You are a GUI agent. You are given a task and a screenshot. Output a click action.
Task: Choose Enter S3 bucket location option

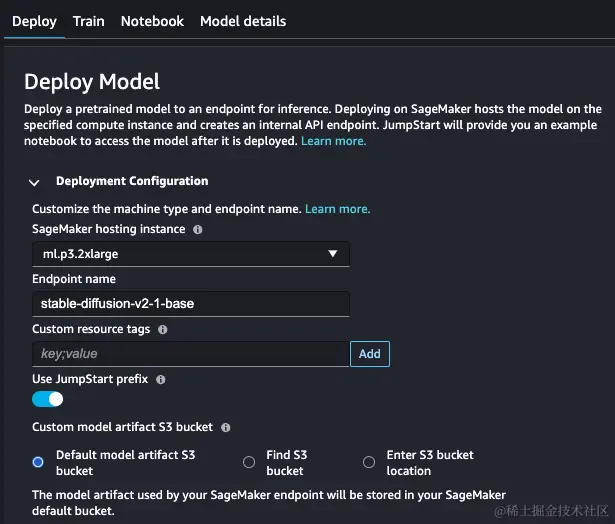(369, 462)
